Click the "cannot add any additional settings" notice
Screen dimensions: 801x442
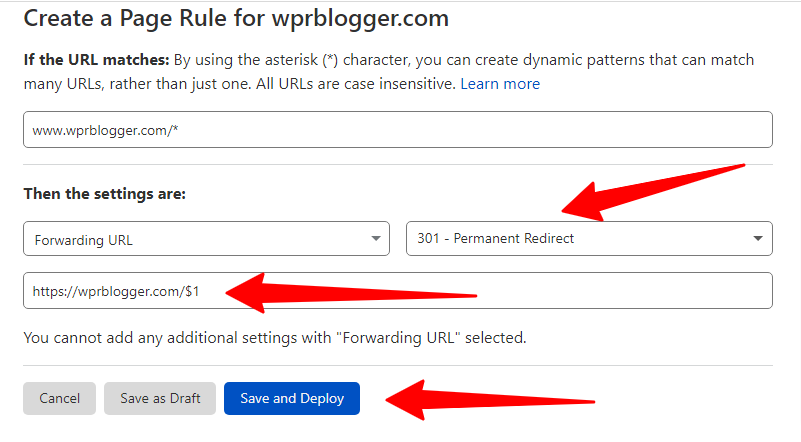(x=275, y=337)
